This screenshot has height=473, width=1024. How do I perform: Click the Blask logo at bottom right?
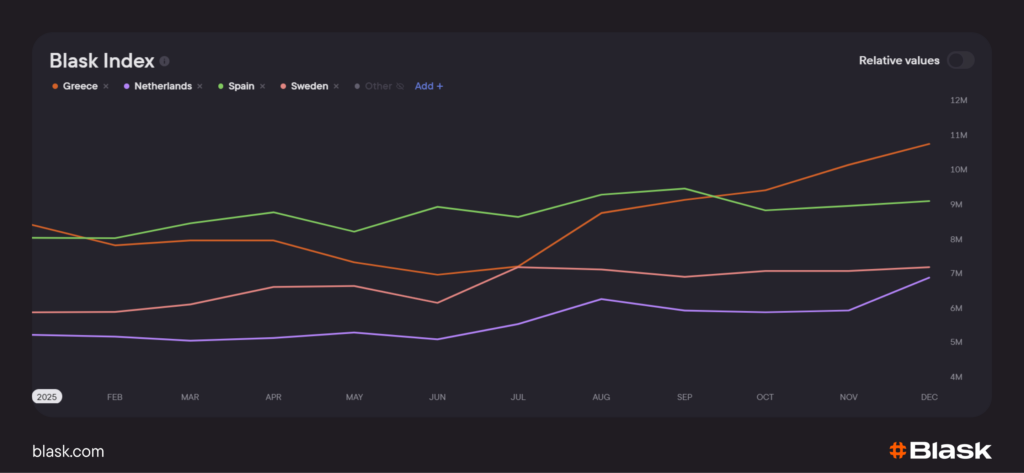(x=939, y=450)
